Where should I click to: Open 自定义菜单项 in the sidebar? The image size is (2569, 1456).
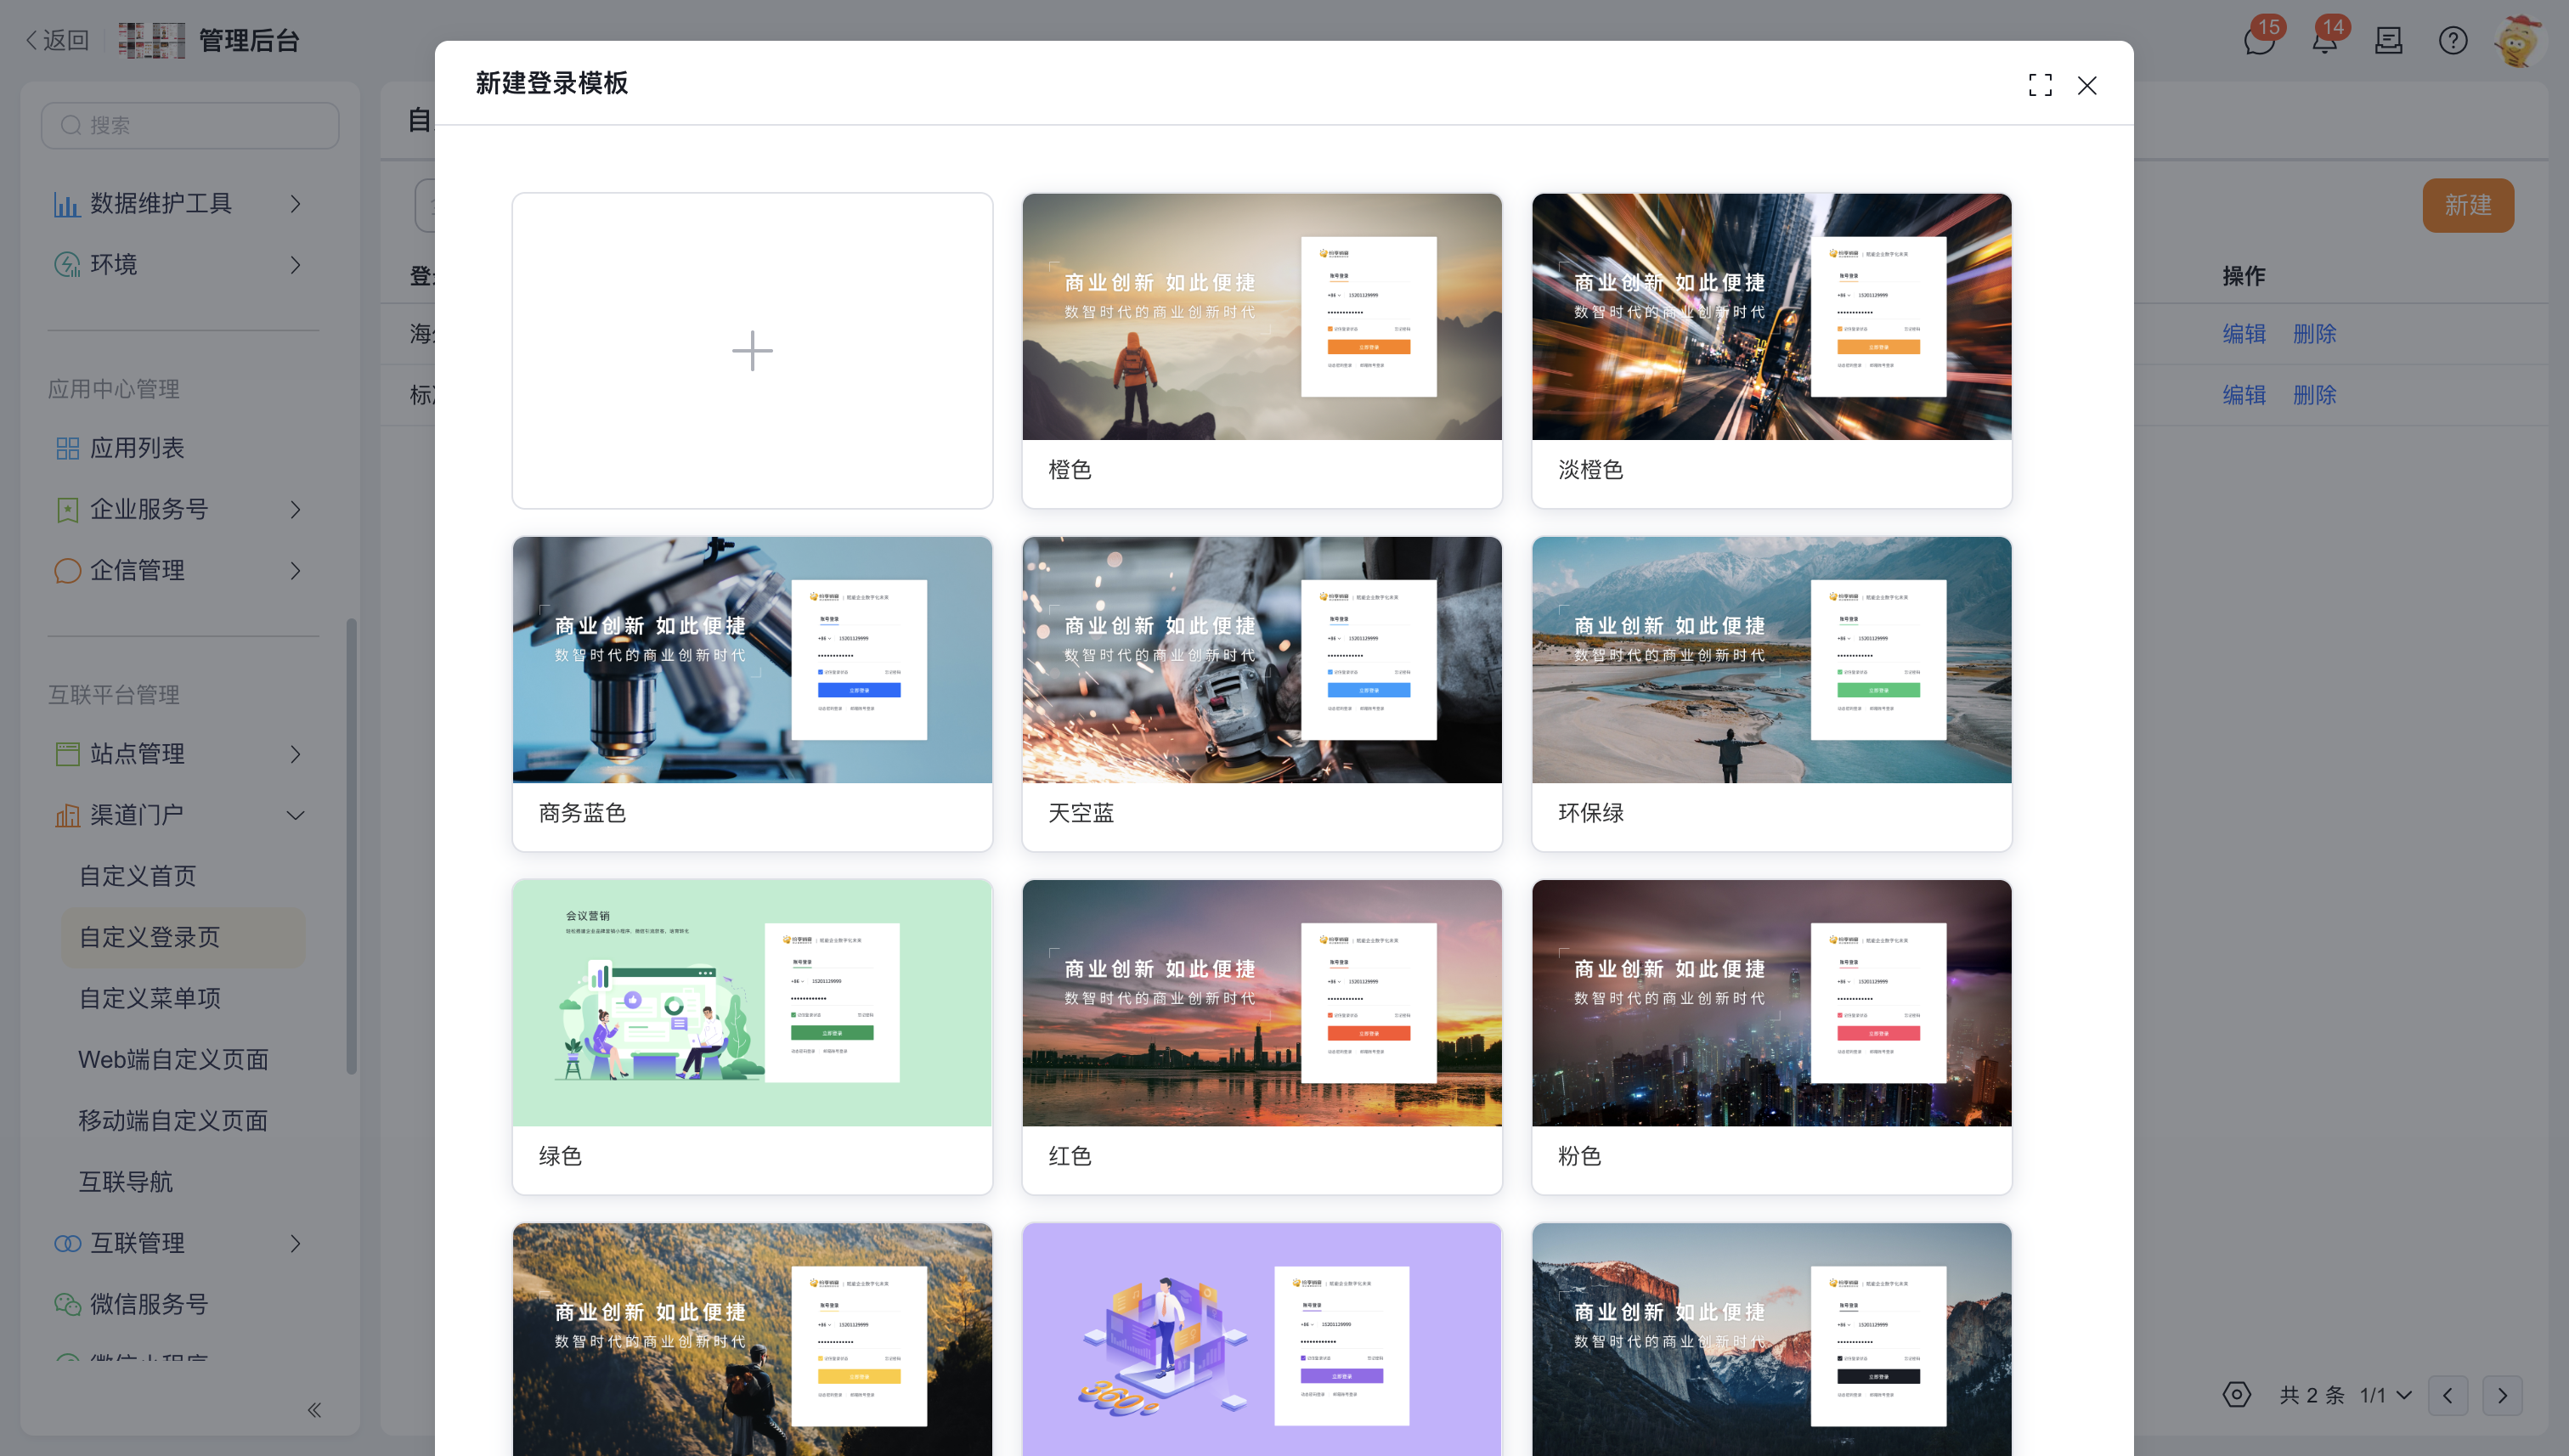150,998
